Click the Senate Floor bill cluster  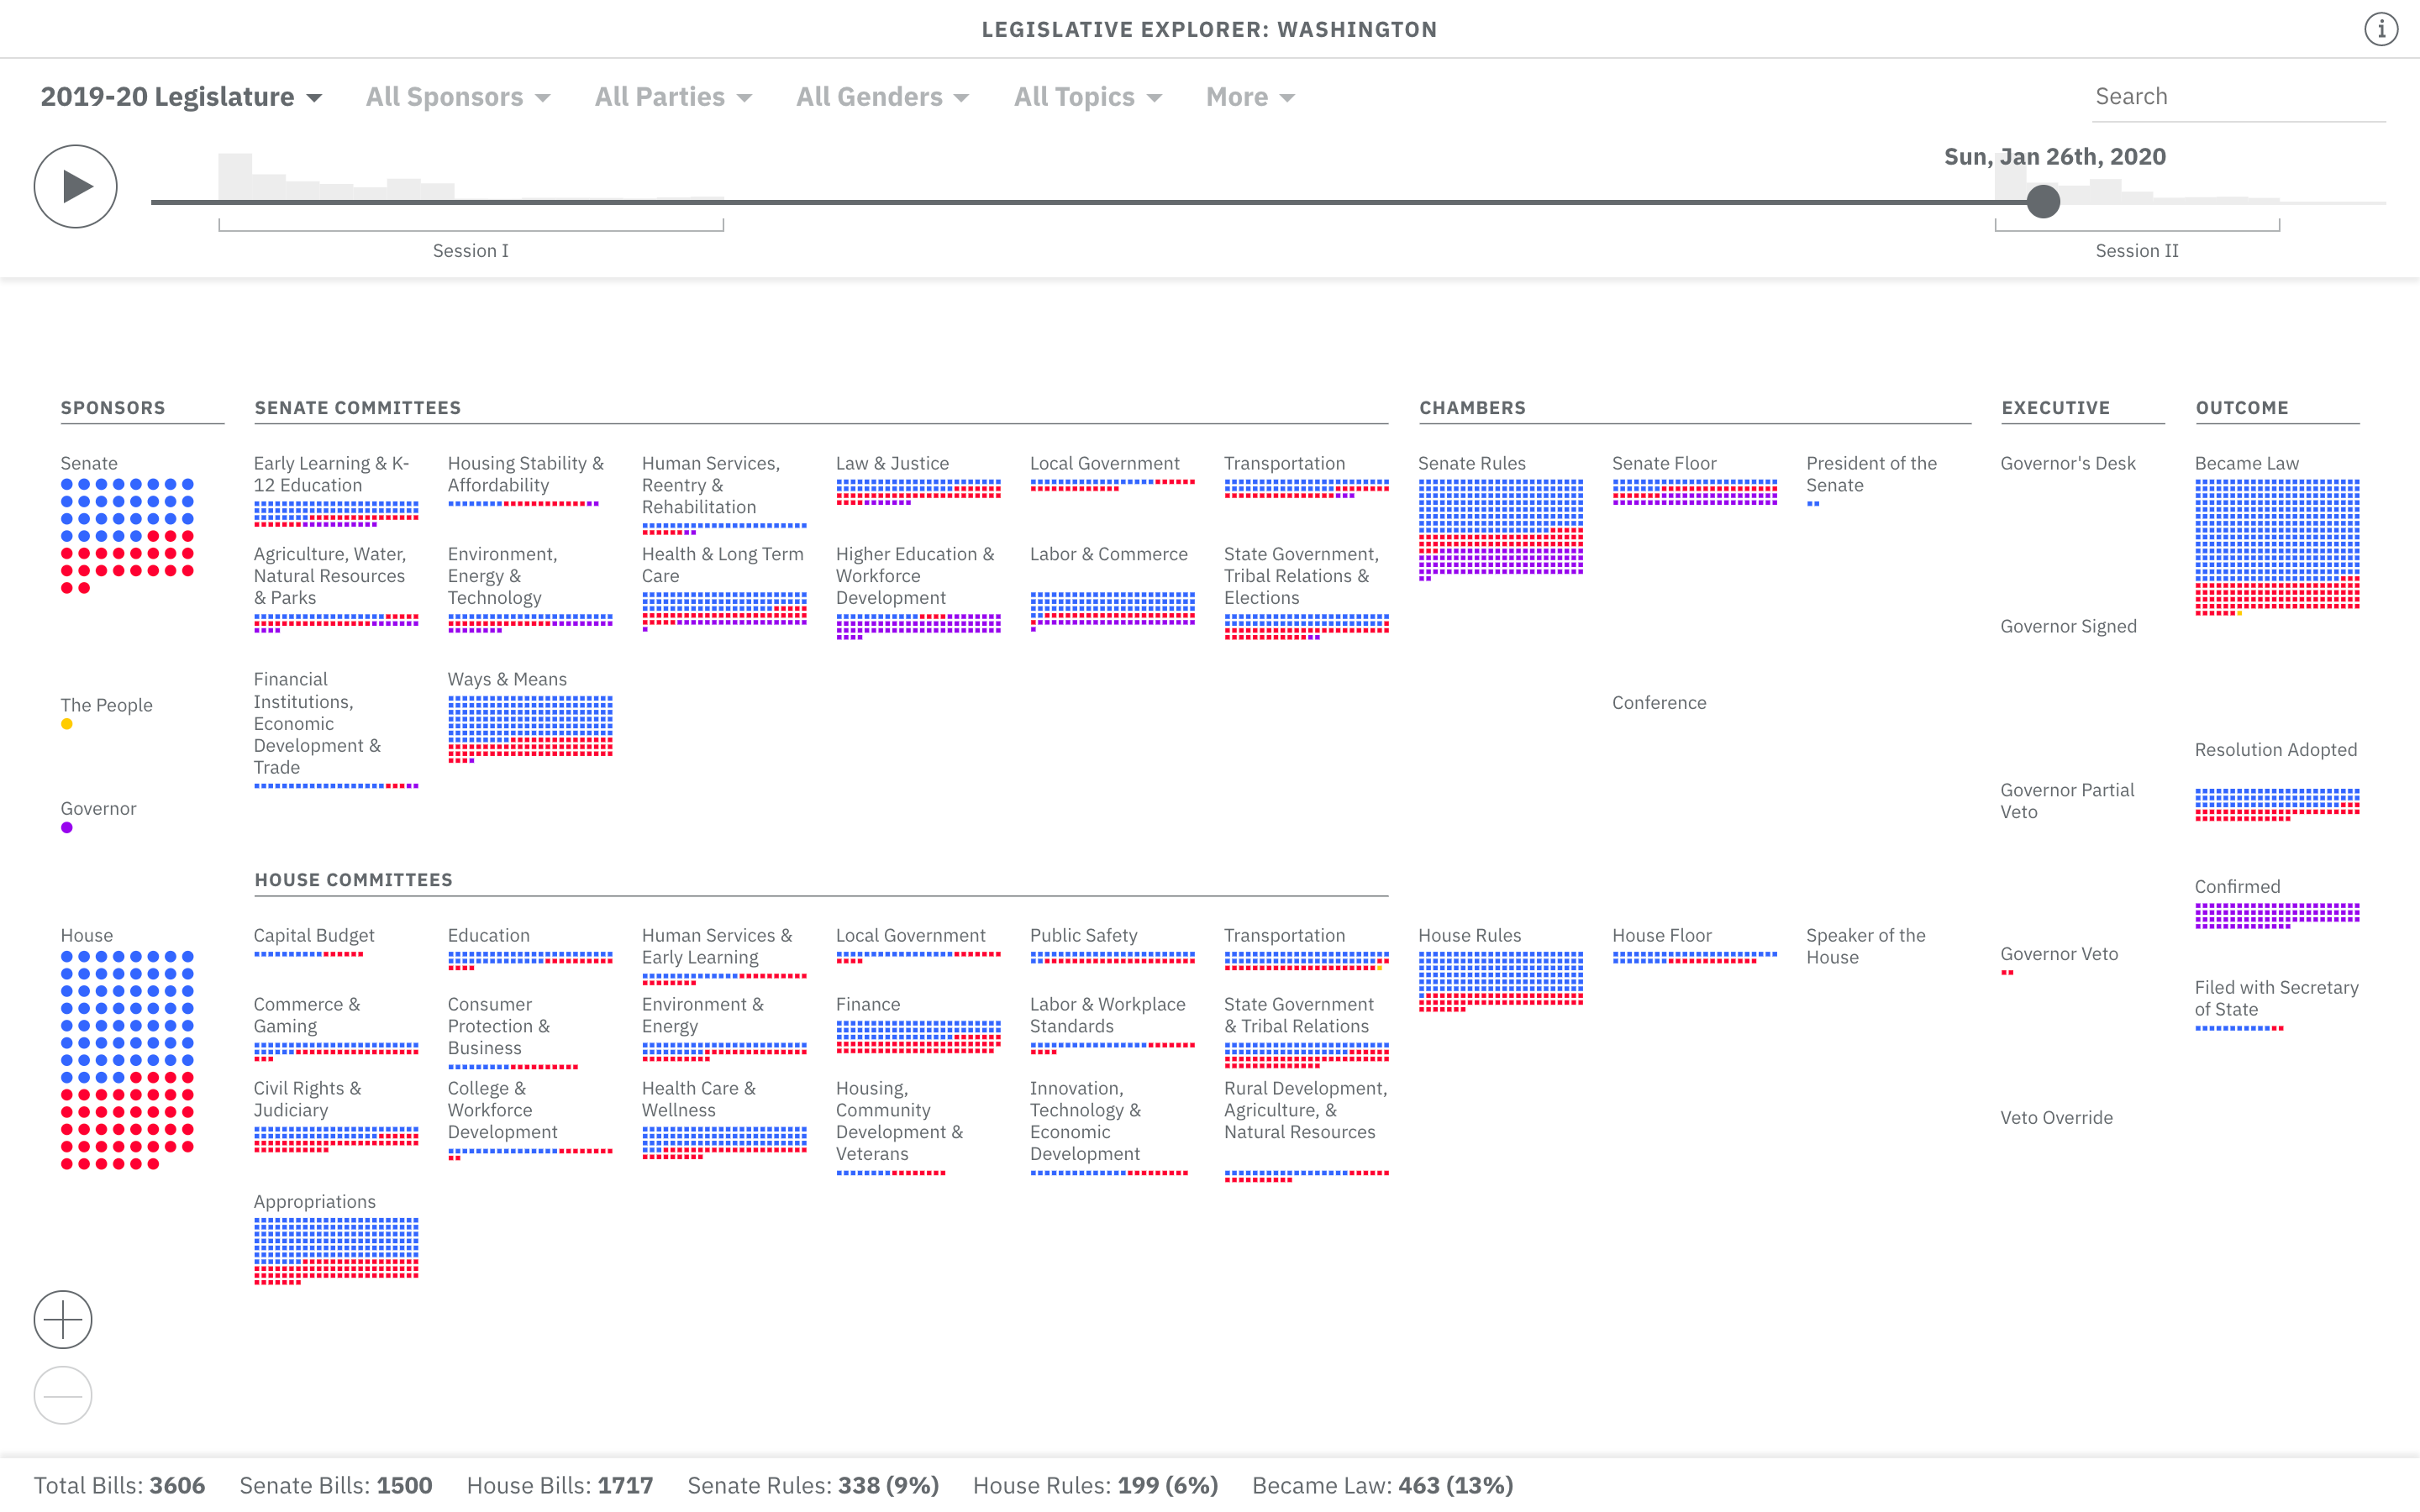point(1694,491)
